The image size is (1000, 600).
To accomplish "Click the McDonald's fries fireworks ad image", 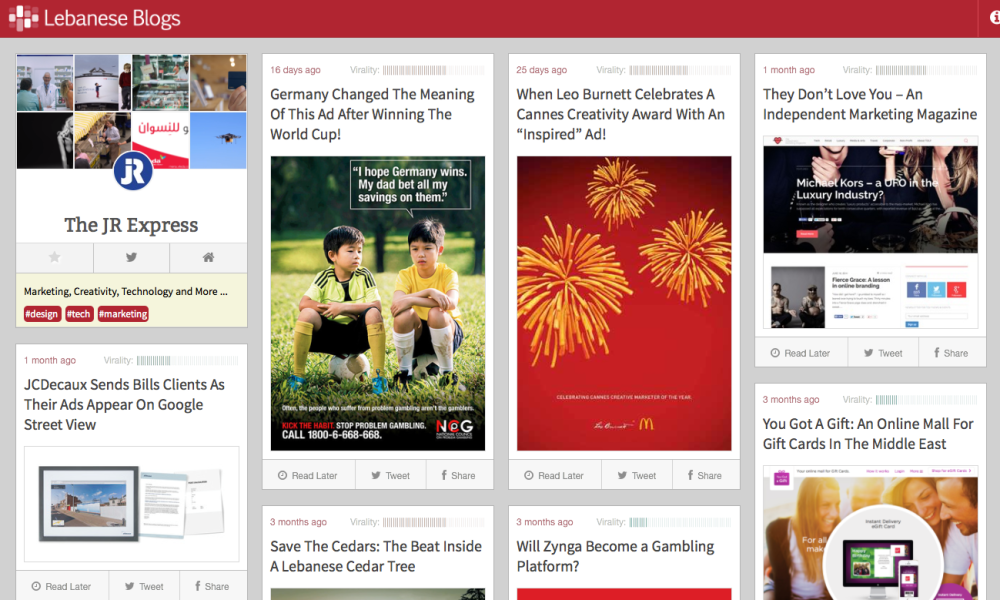I will (x=624, y=303).
